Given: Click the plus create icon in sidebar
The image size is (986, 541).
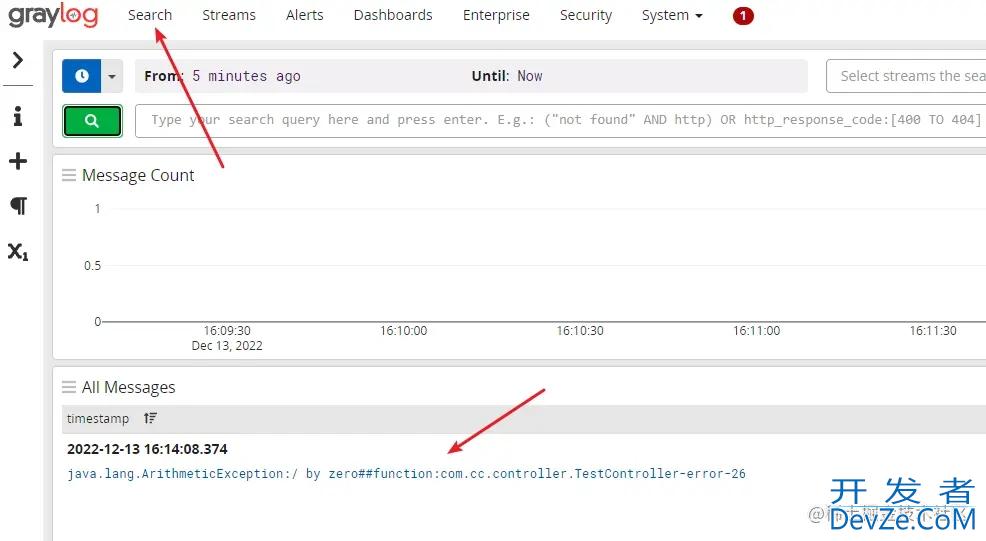Looking at the screenshot, I should tap(18, 161).
